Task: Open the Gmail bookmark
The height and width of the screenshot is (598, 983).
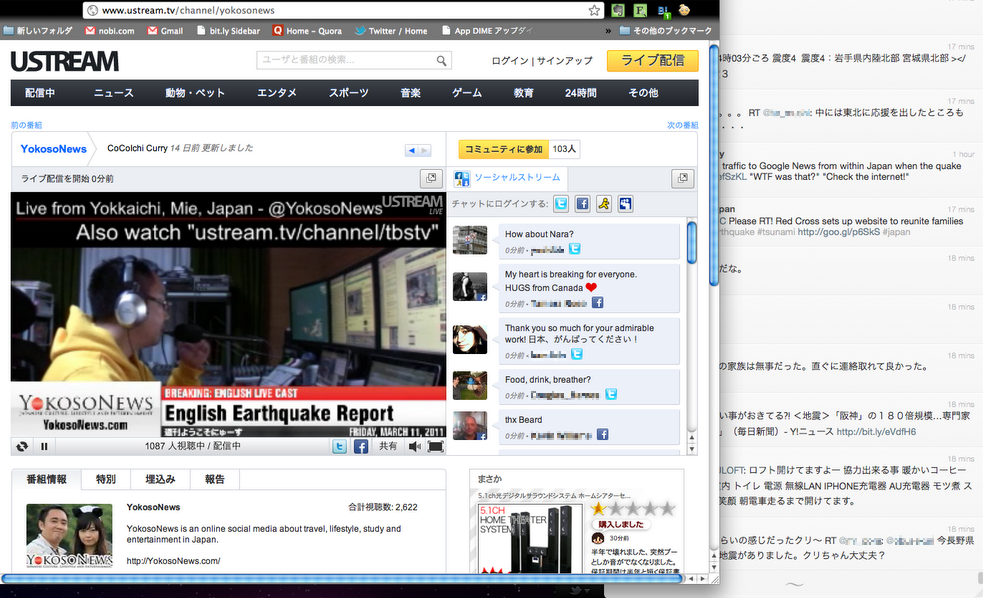Action: 166,31
